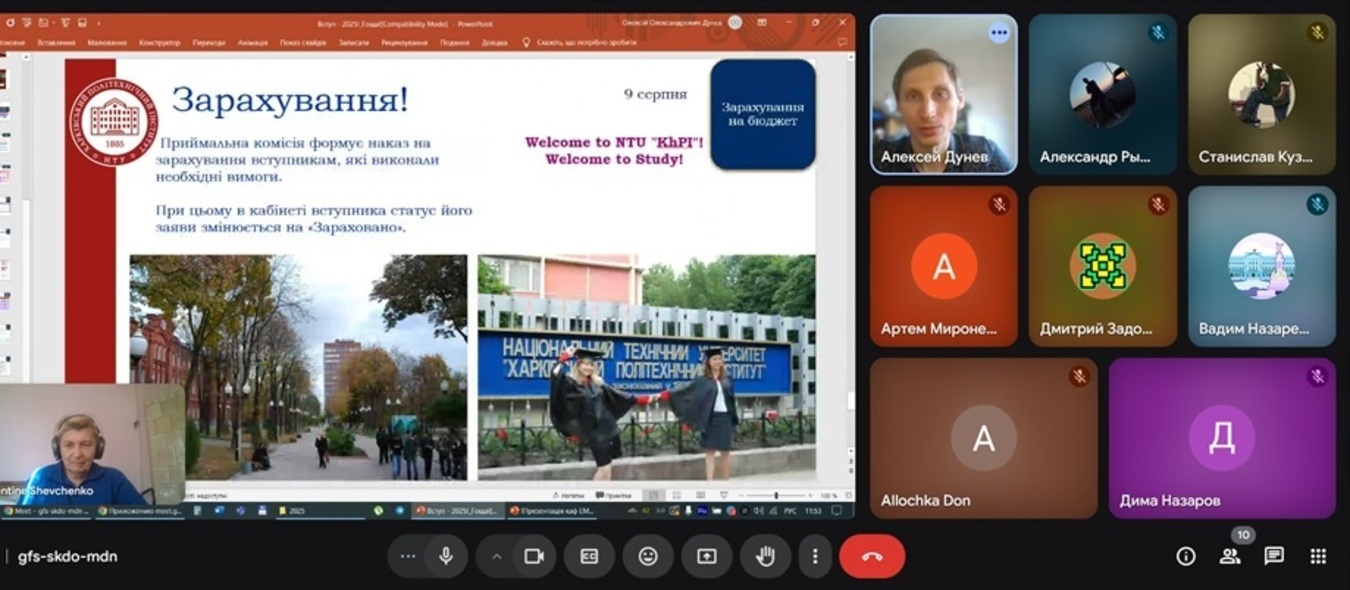The image size is (1350, 590).
Task: Show the people list with 10 participants
Action: coord(1230,556)
